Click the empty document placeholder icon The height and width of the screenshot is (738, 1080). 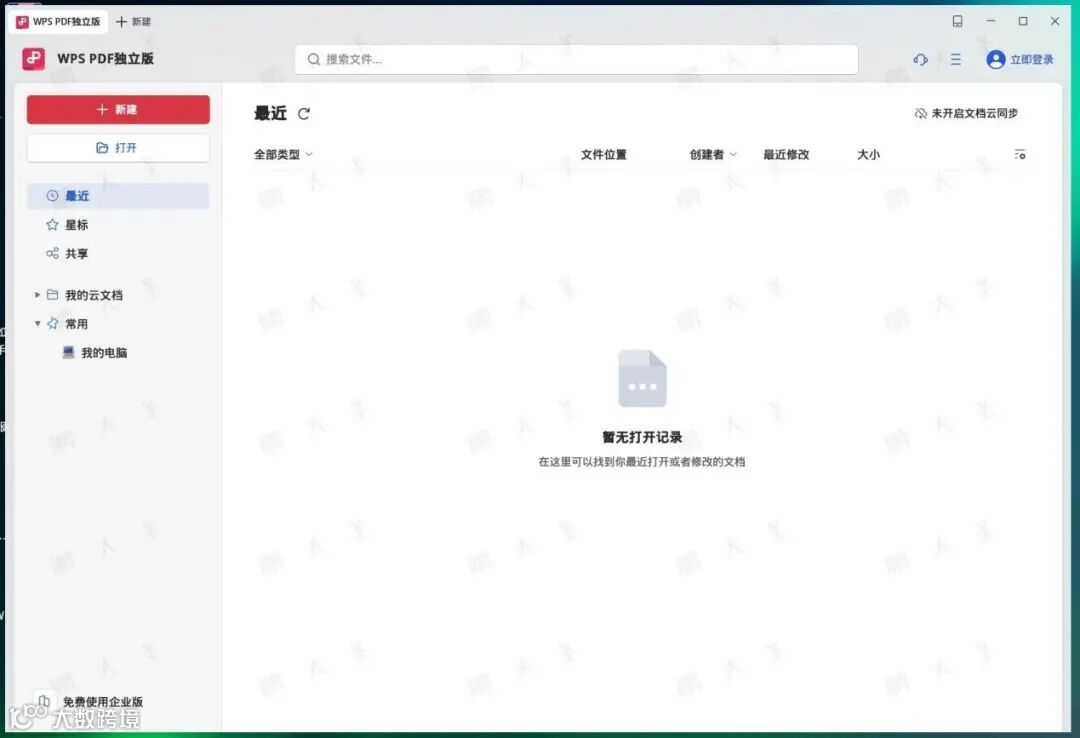tap(642, 378)
